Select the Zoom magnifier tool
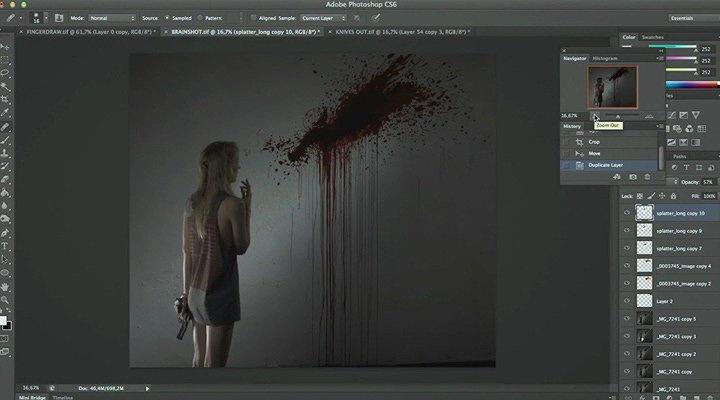 [6, 299]
